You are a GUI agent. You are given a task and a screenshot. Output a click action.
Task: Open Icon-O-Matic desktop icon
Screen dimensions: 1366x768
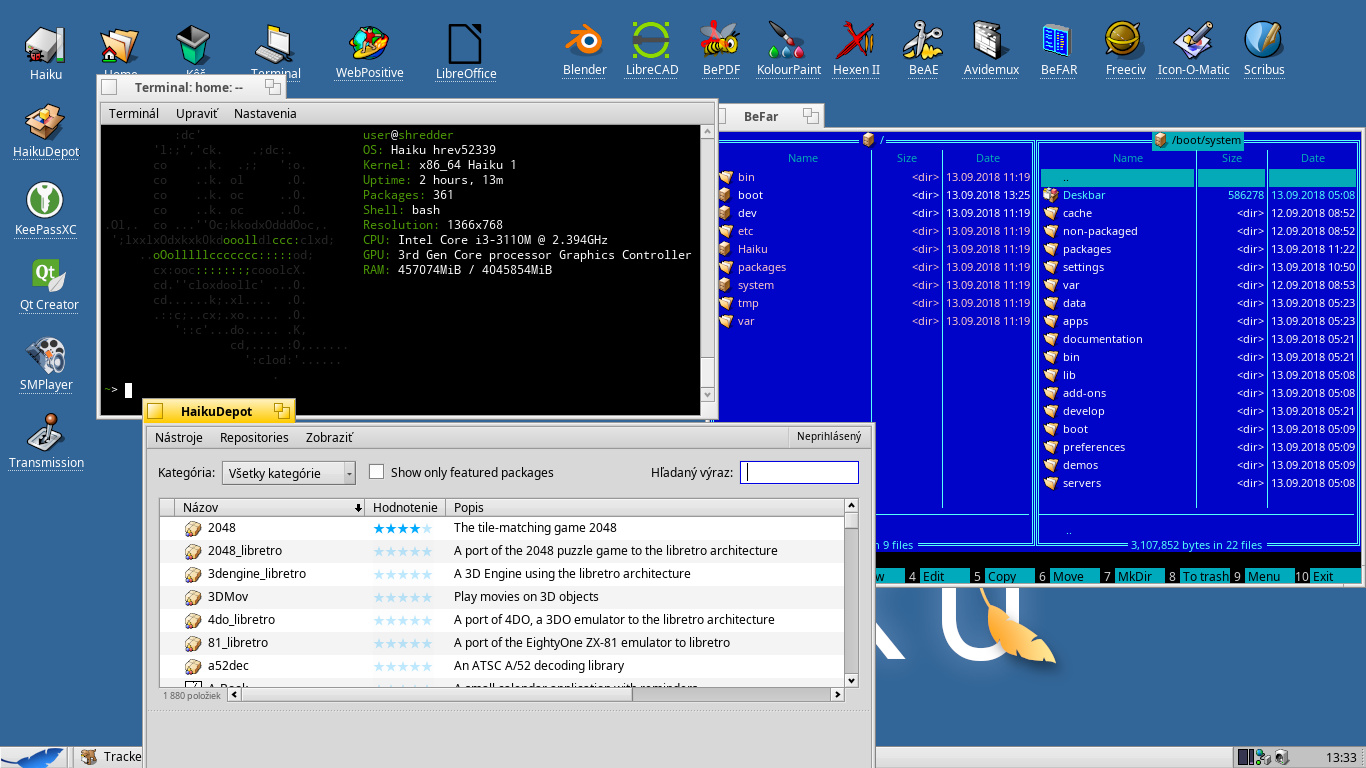coord(1193,40)
